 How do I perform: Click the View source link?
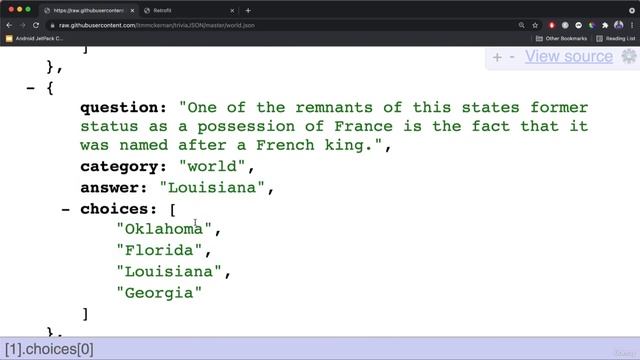click(x=569, y=56)
